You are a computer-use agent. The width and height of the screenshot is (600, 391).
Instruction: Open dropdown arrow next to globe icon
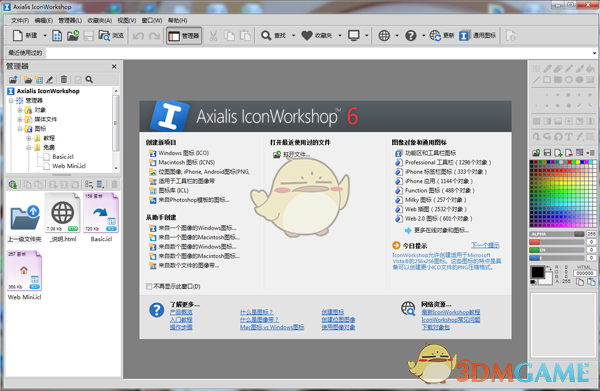[x=397, y=36]
